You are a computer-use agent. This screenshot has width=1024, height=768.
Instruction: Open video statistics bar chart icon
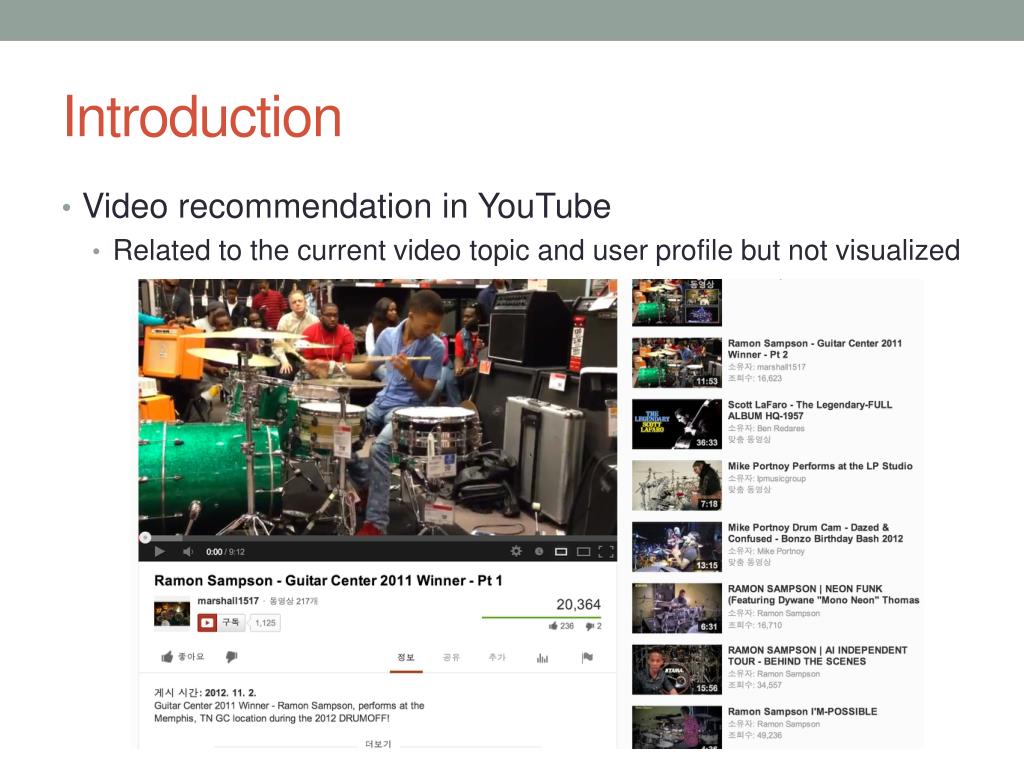tap(542, 658)
